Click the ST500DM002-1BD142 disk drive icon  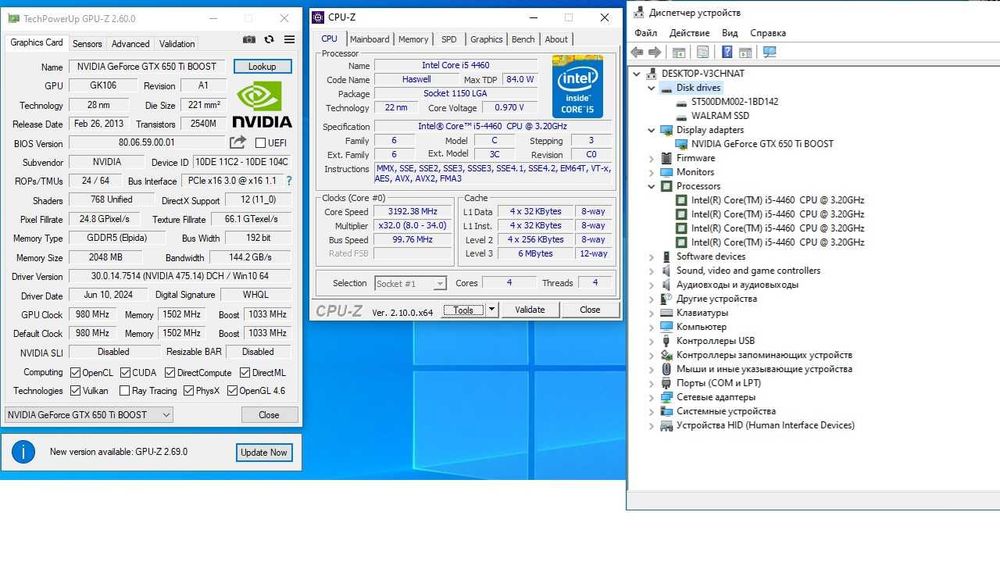(x=681, y=102)
